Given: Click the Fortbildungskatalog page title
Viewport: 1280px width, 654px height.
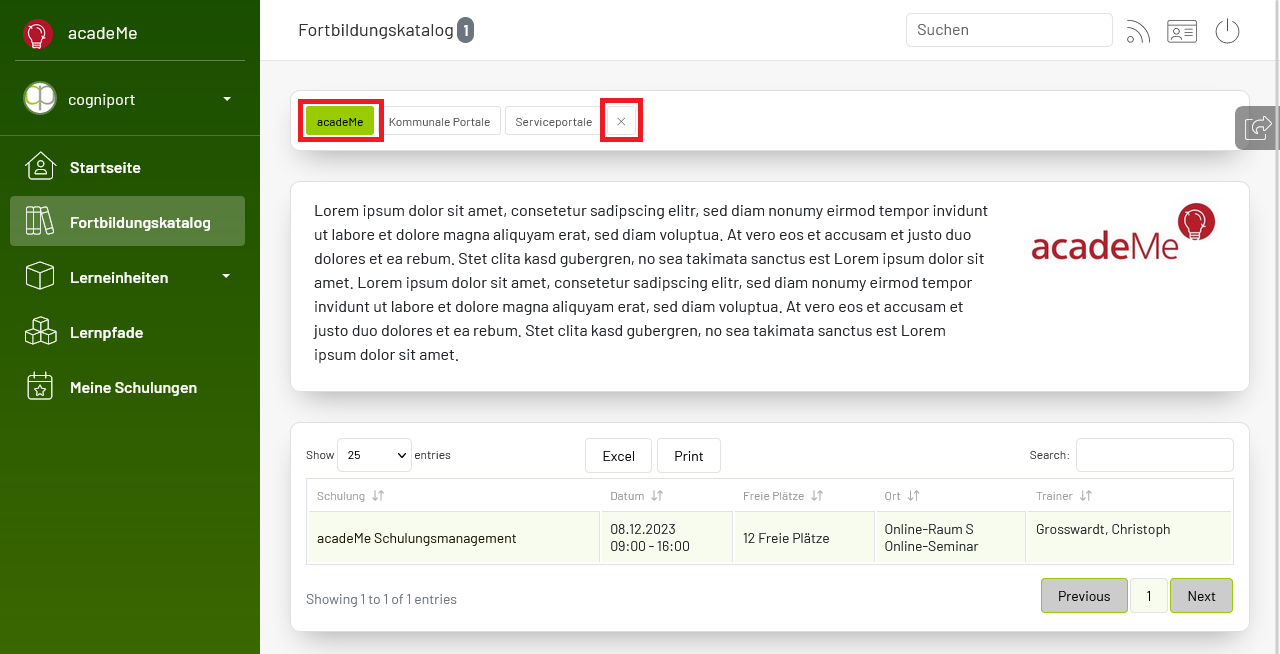Looking at the screenshot, I should click(x=376, y=30).
